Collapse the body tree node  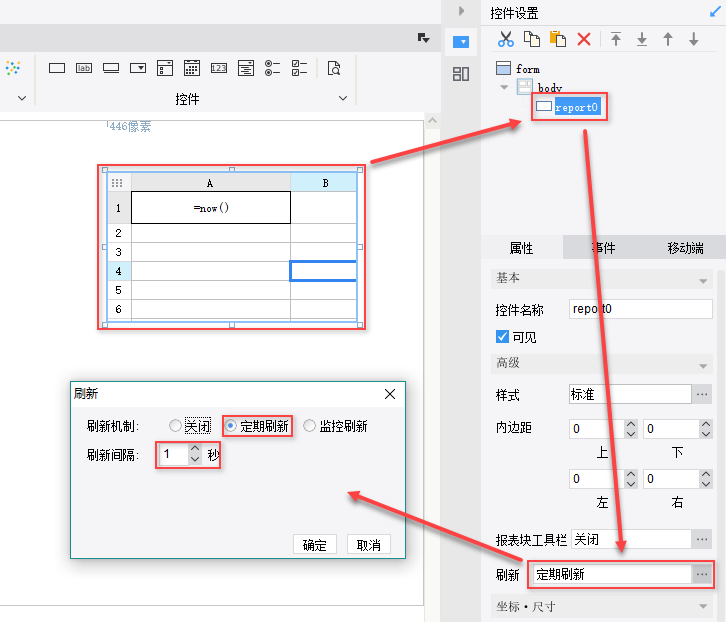[504, 87]
